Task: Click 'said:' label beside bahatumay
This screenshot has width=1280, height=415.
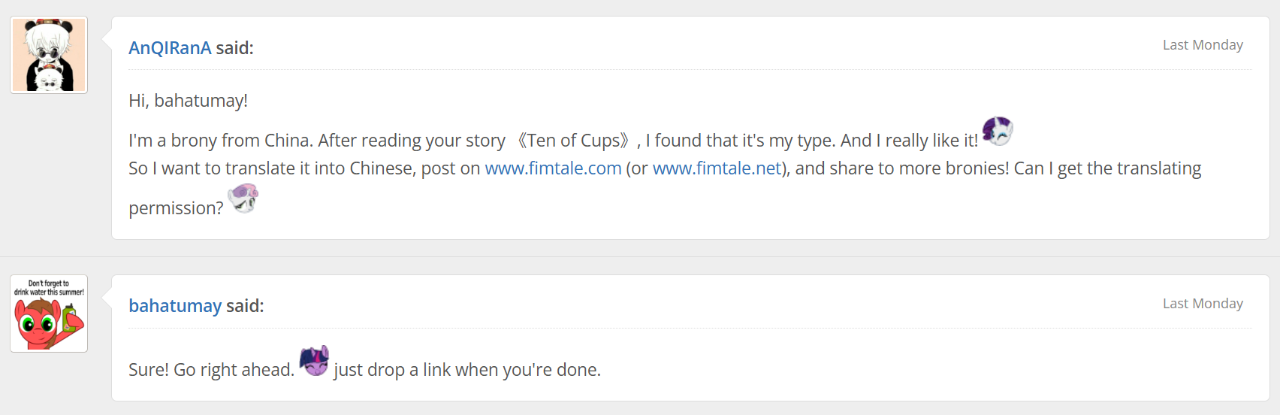Action: coord(245,305)
